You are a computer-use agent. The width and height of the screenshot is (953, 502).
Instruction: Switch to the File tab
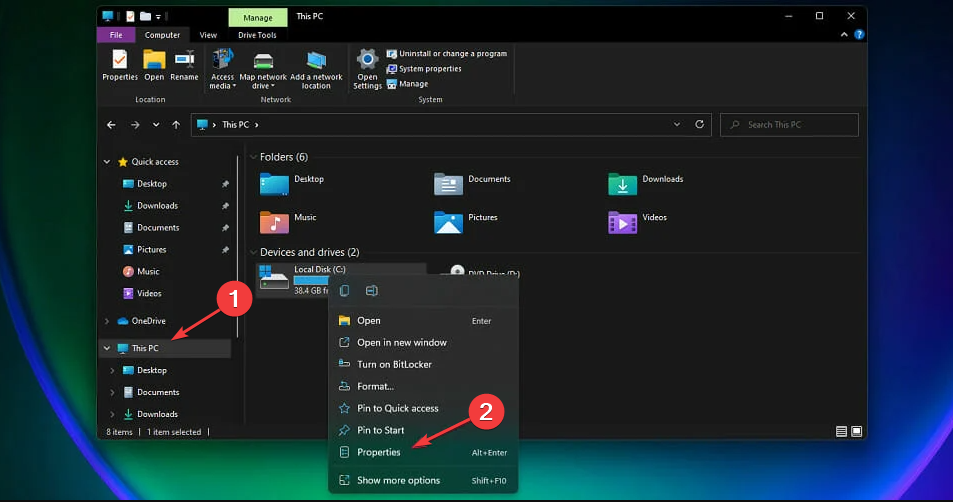tap(116, 35)
